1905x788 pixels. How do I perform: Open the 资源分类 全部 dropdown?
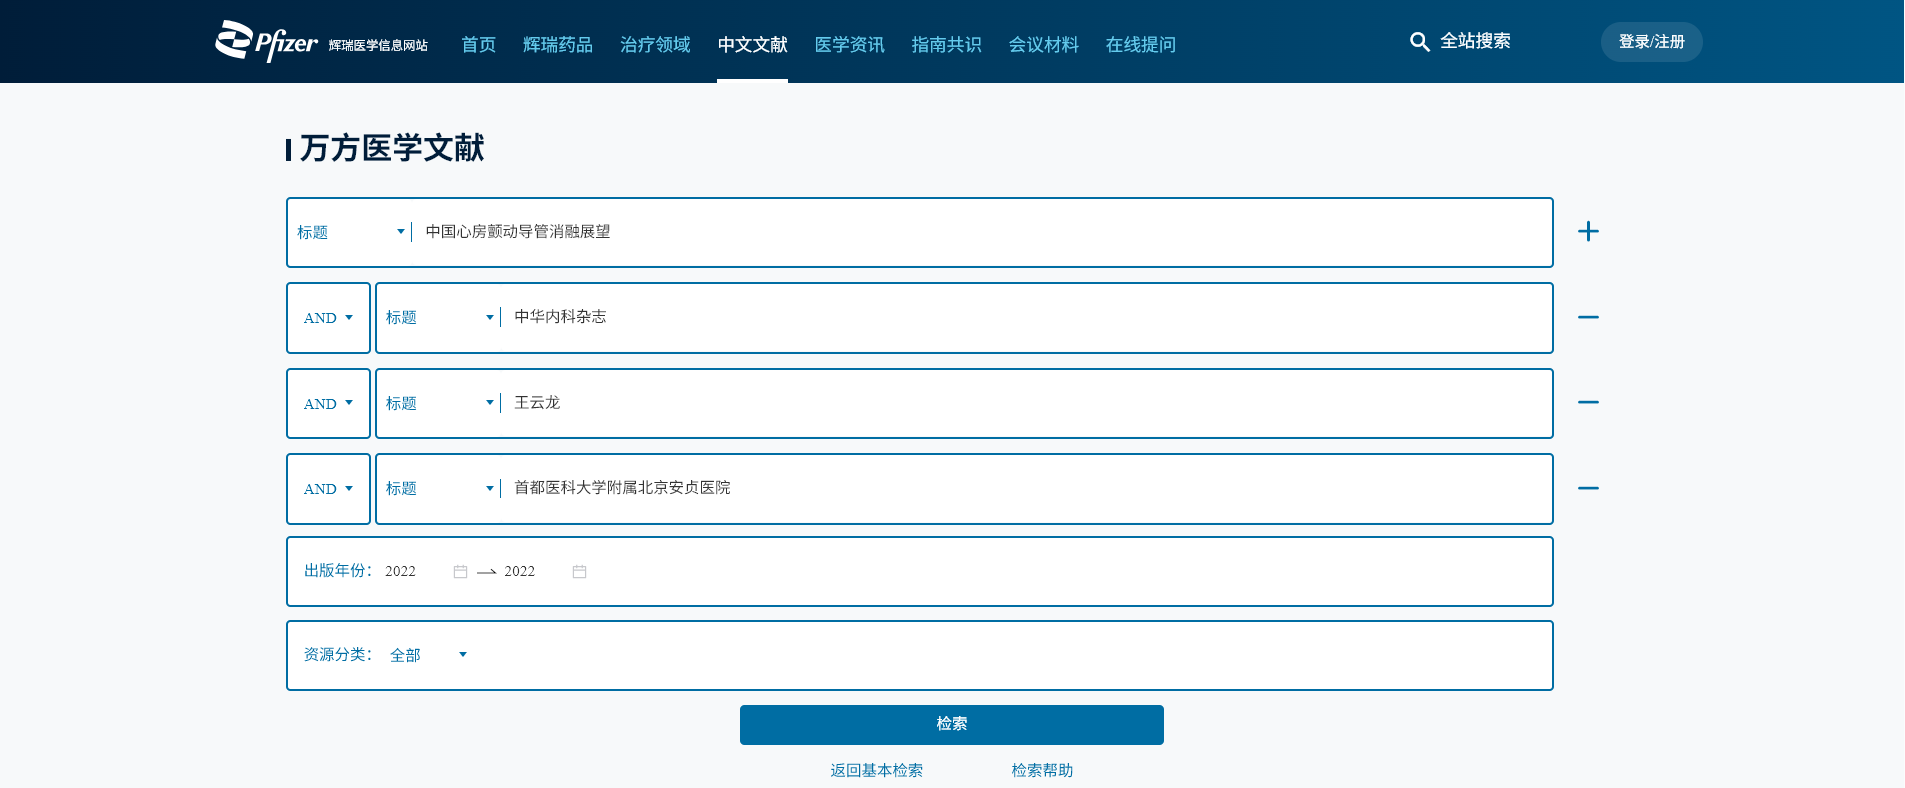(428, 655)
